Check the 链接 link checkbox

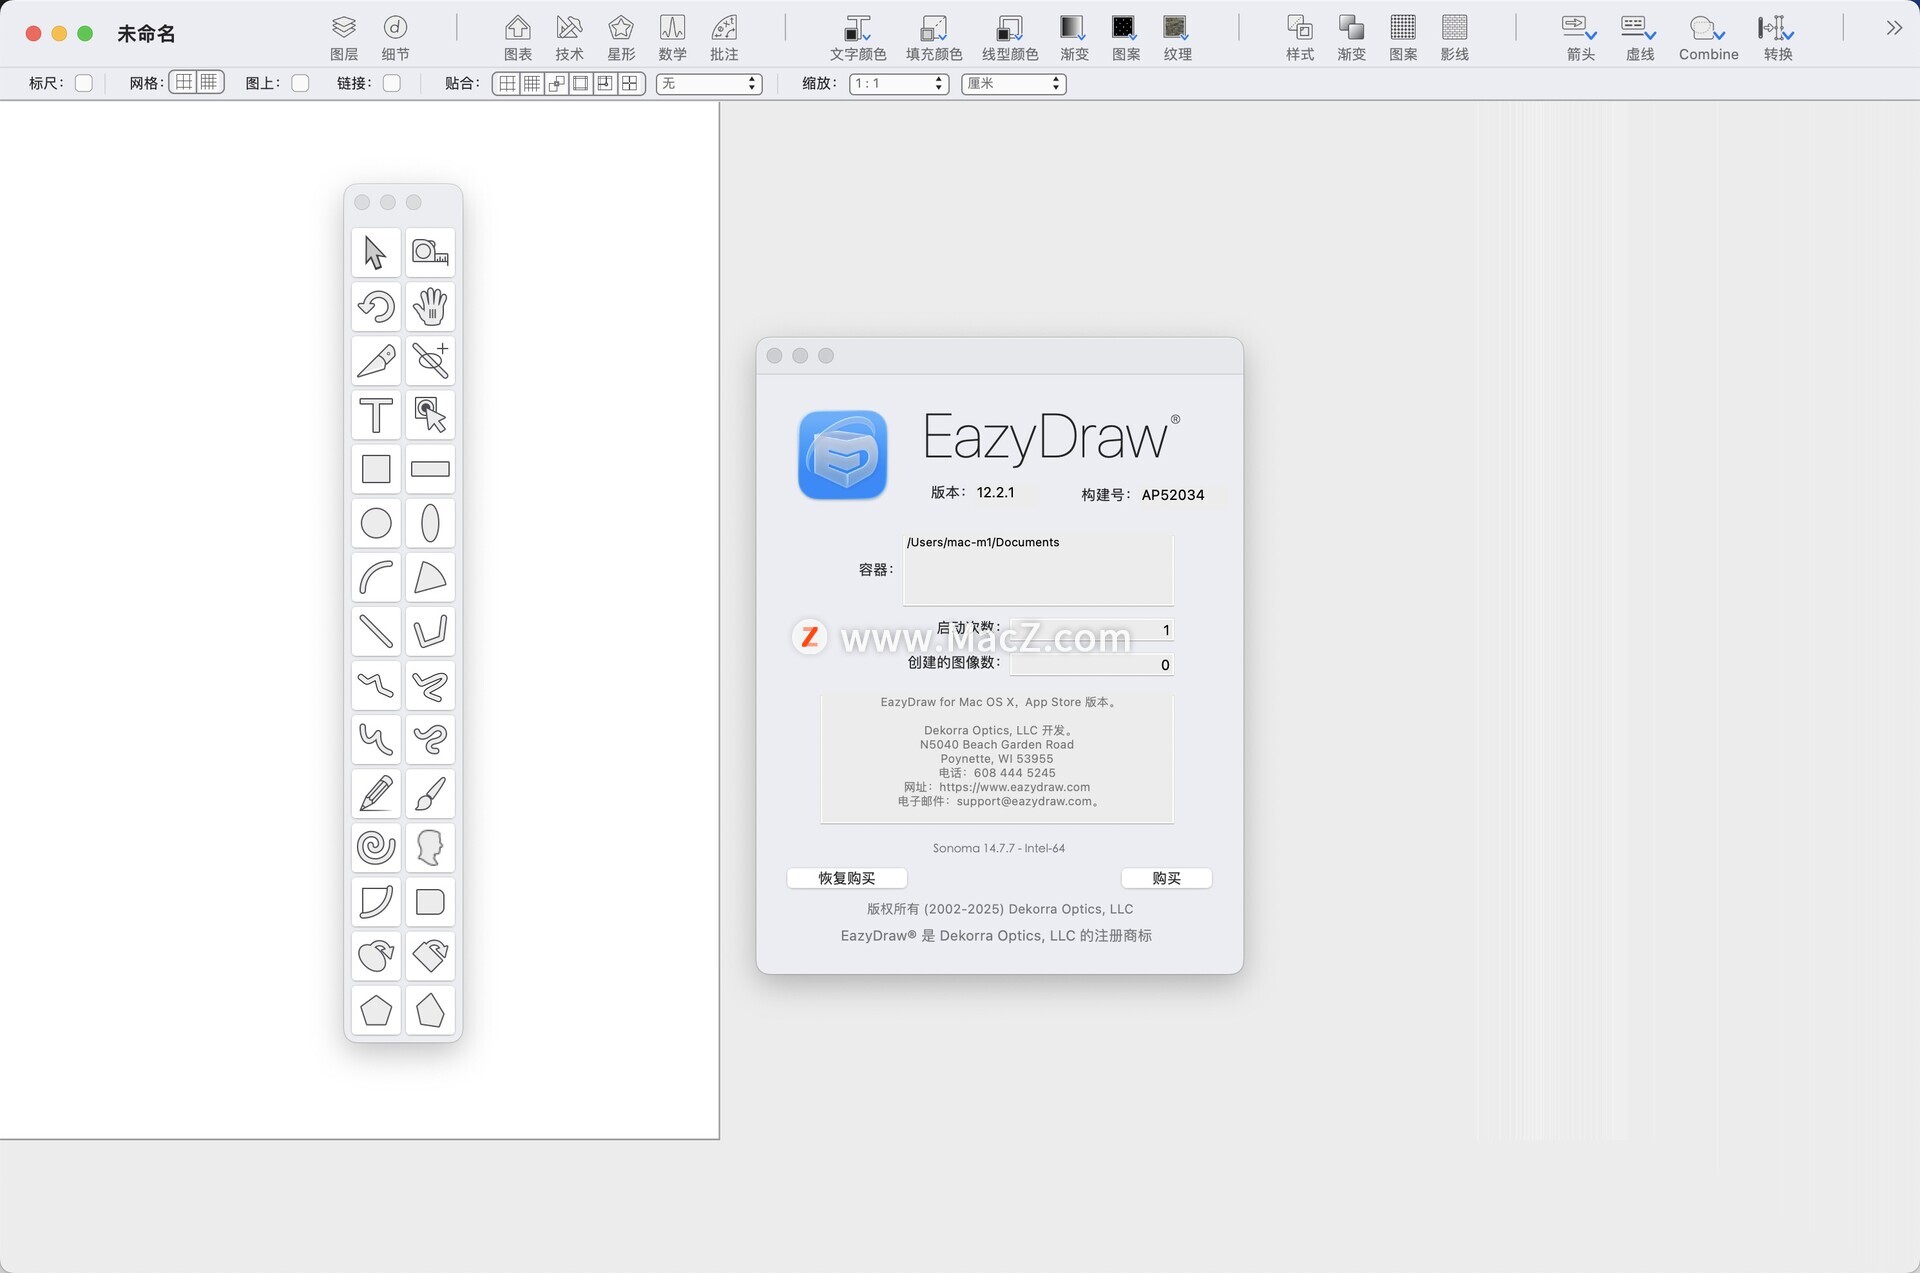point(392,83)
